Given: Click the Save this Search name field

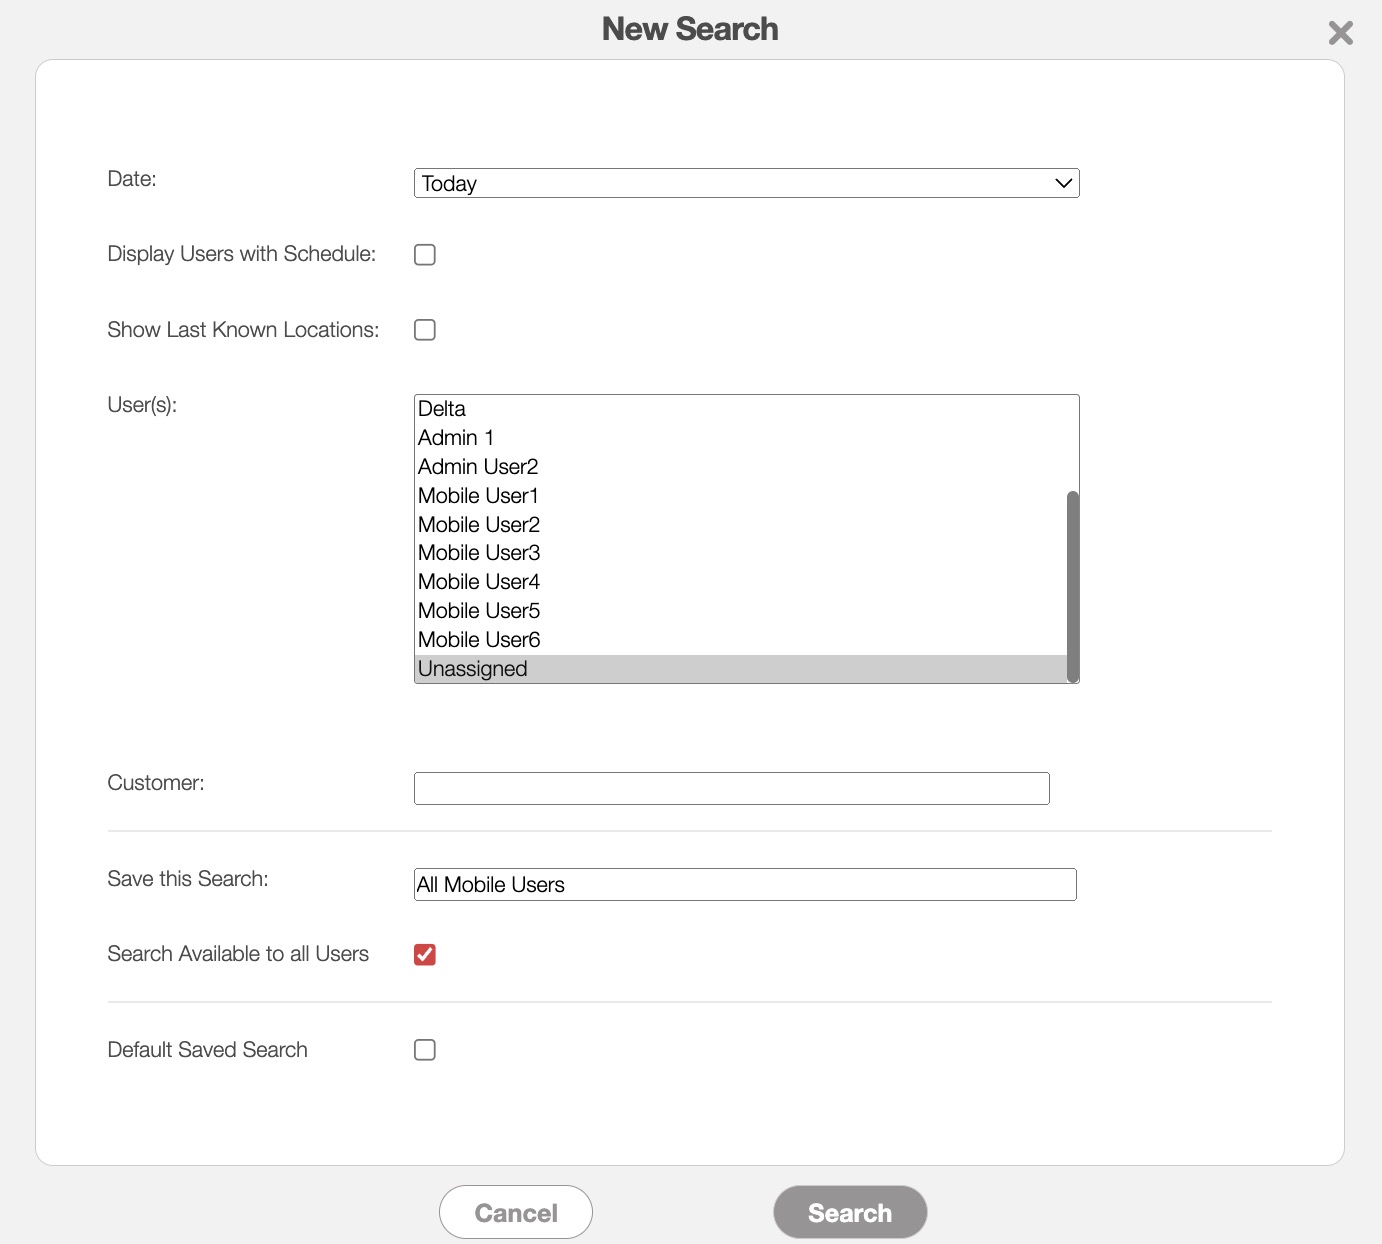Looking at the screenshot, I should [x=745, y=885].
